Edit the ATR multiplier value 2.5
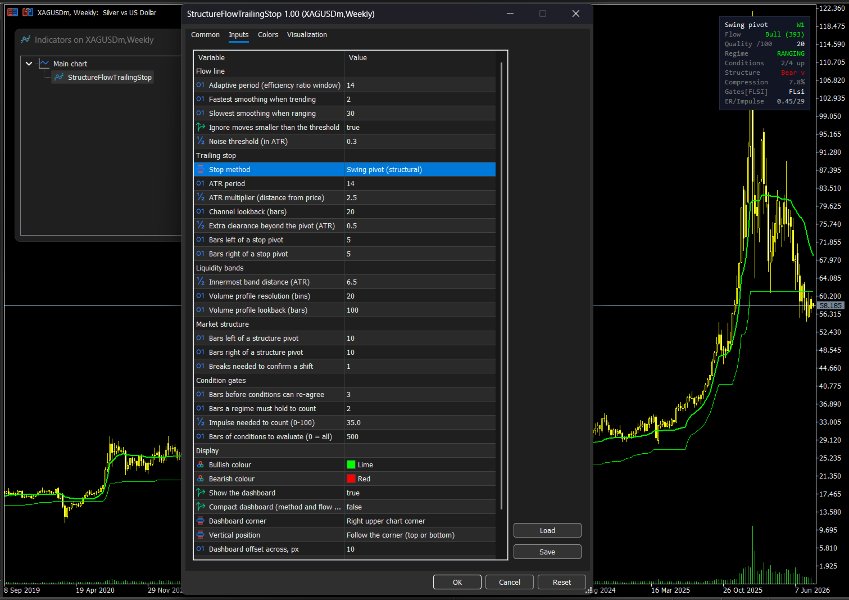The width and height of the screenshot is (849, 600). 420,198
